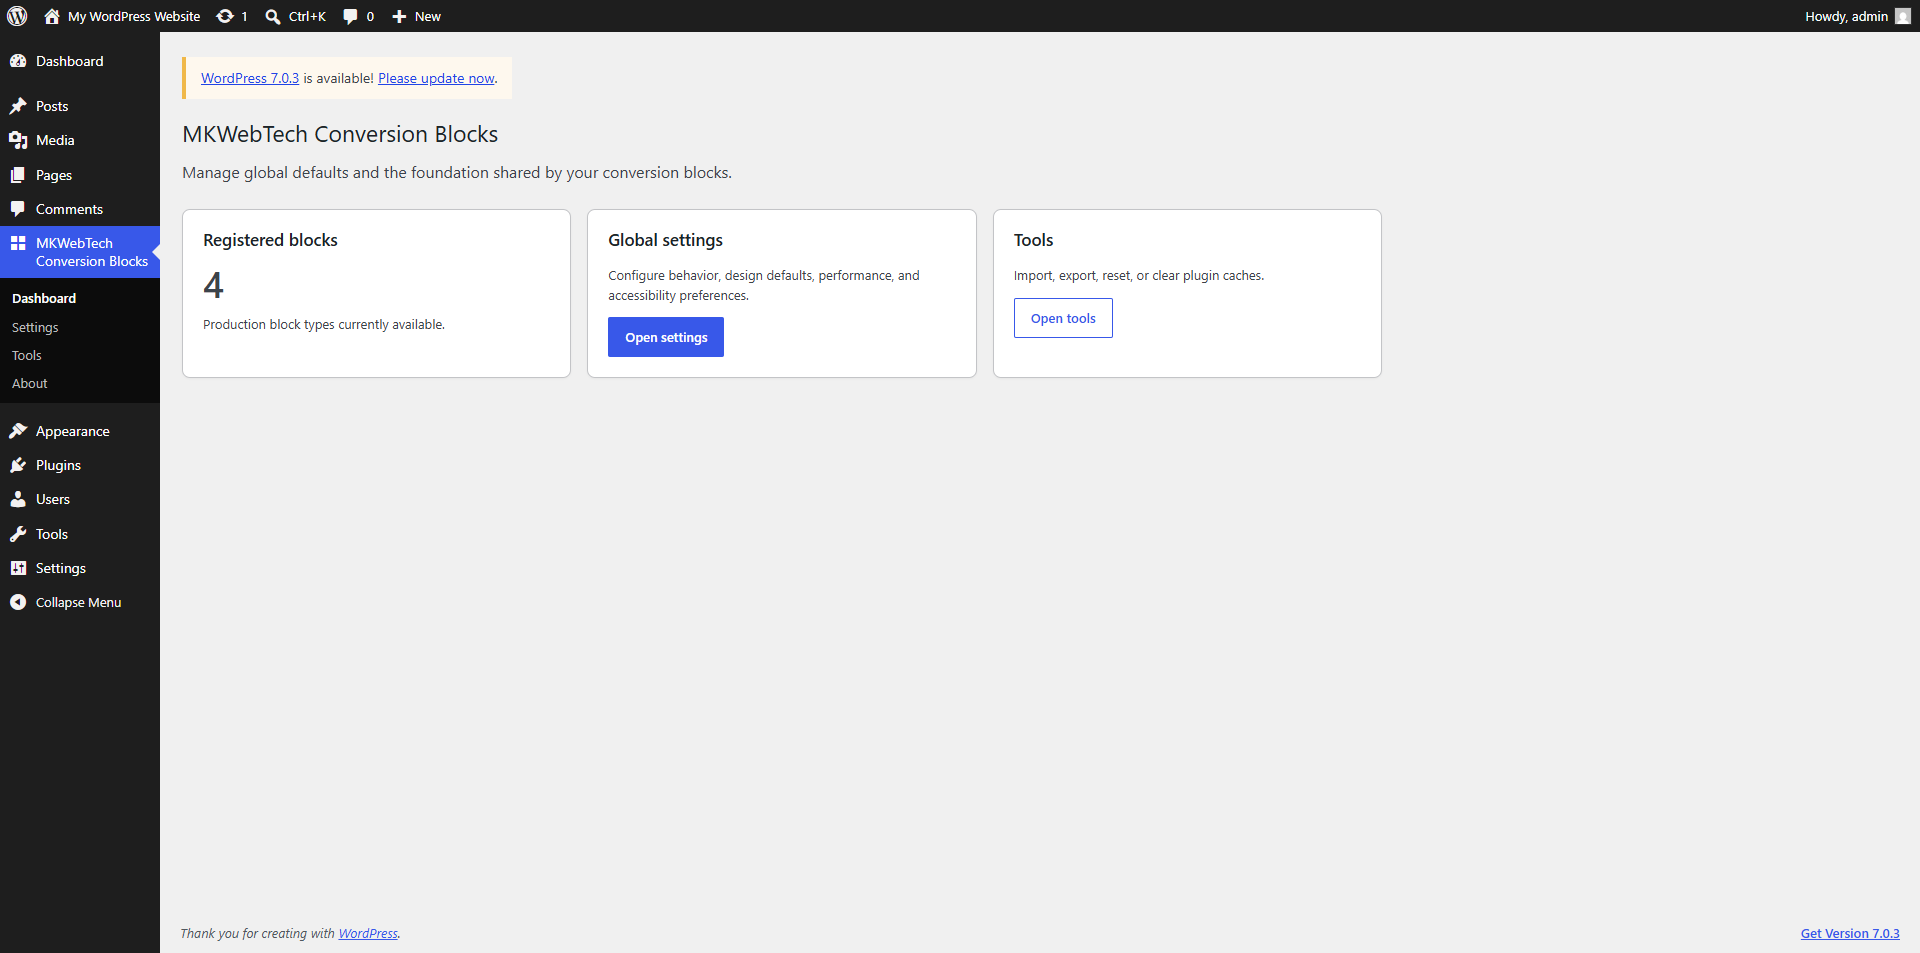Click the Open tools button
Screen dimensions: 1920x953
coord(1063,318)
